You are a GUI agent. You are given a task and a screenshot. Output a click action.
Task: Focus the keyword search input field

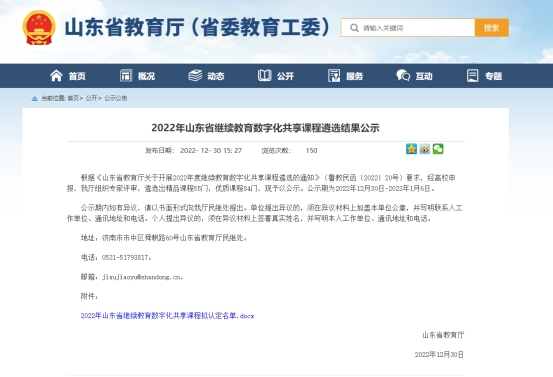[408, 28]
